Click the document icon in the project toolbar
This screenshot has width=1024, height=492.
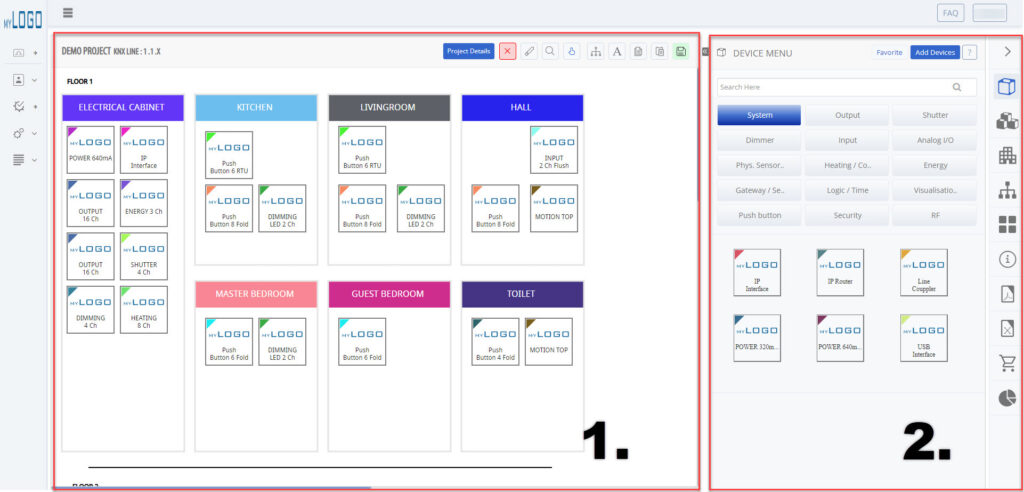pos(638,52)
